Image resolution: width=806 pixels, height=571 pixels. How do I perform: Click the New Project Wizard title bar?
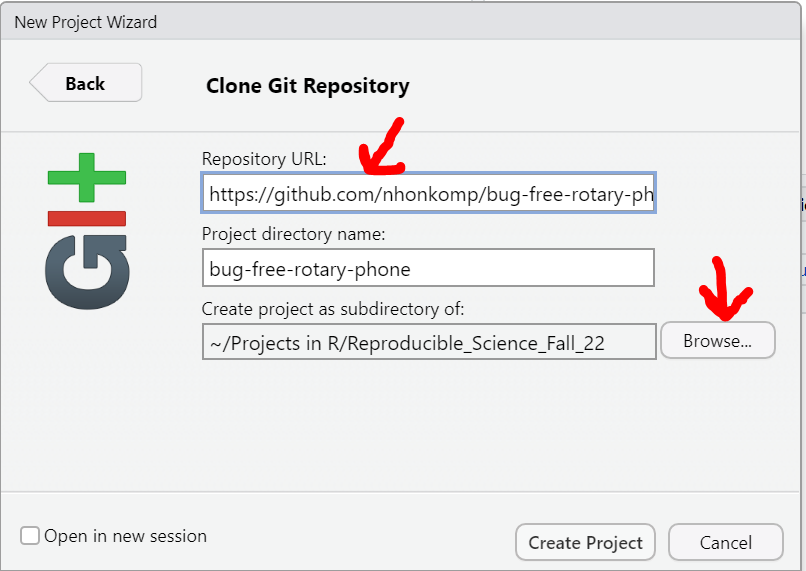(x=401, y=22)
